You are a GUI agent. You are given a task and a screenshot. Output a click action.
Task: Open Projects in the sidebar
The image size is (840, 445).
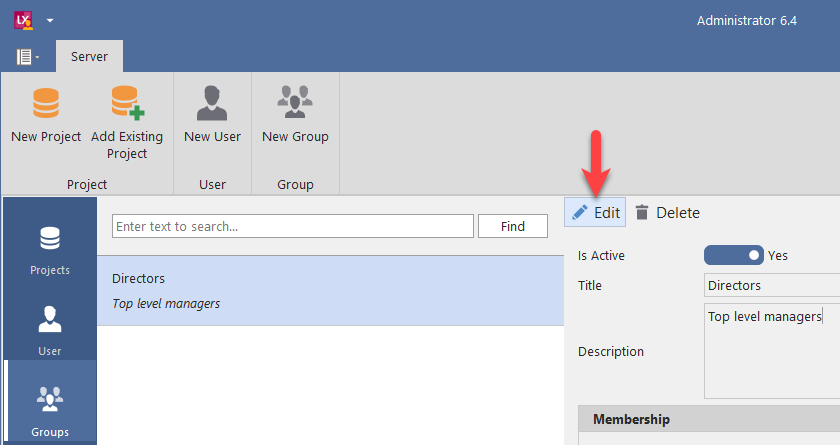[50, 250]
